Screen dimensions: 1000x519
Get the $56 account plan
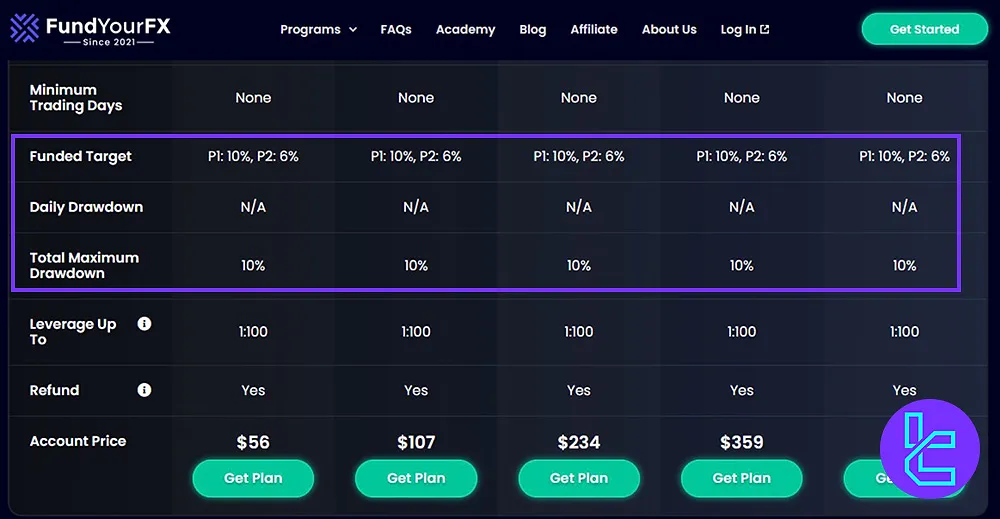point(253,478)
